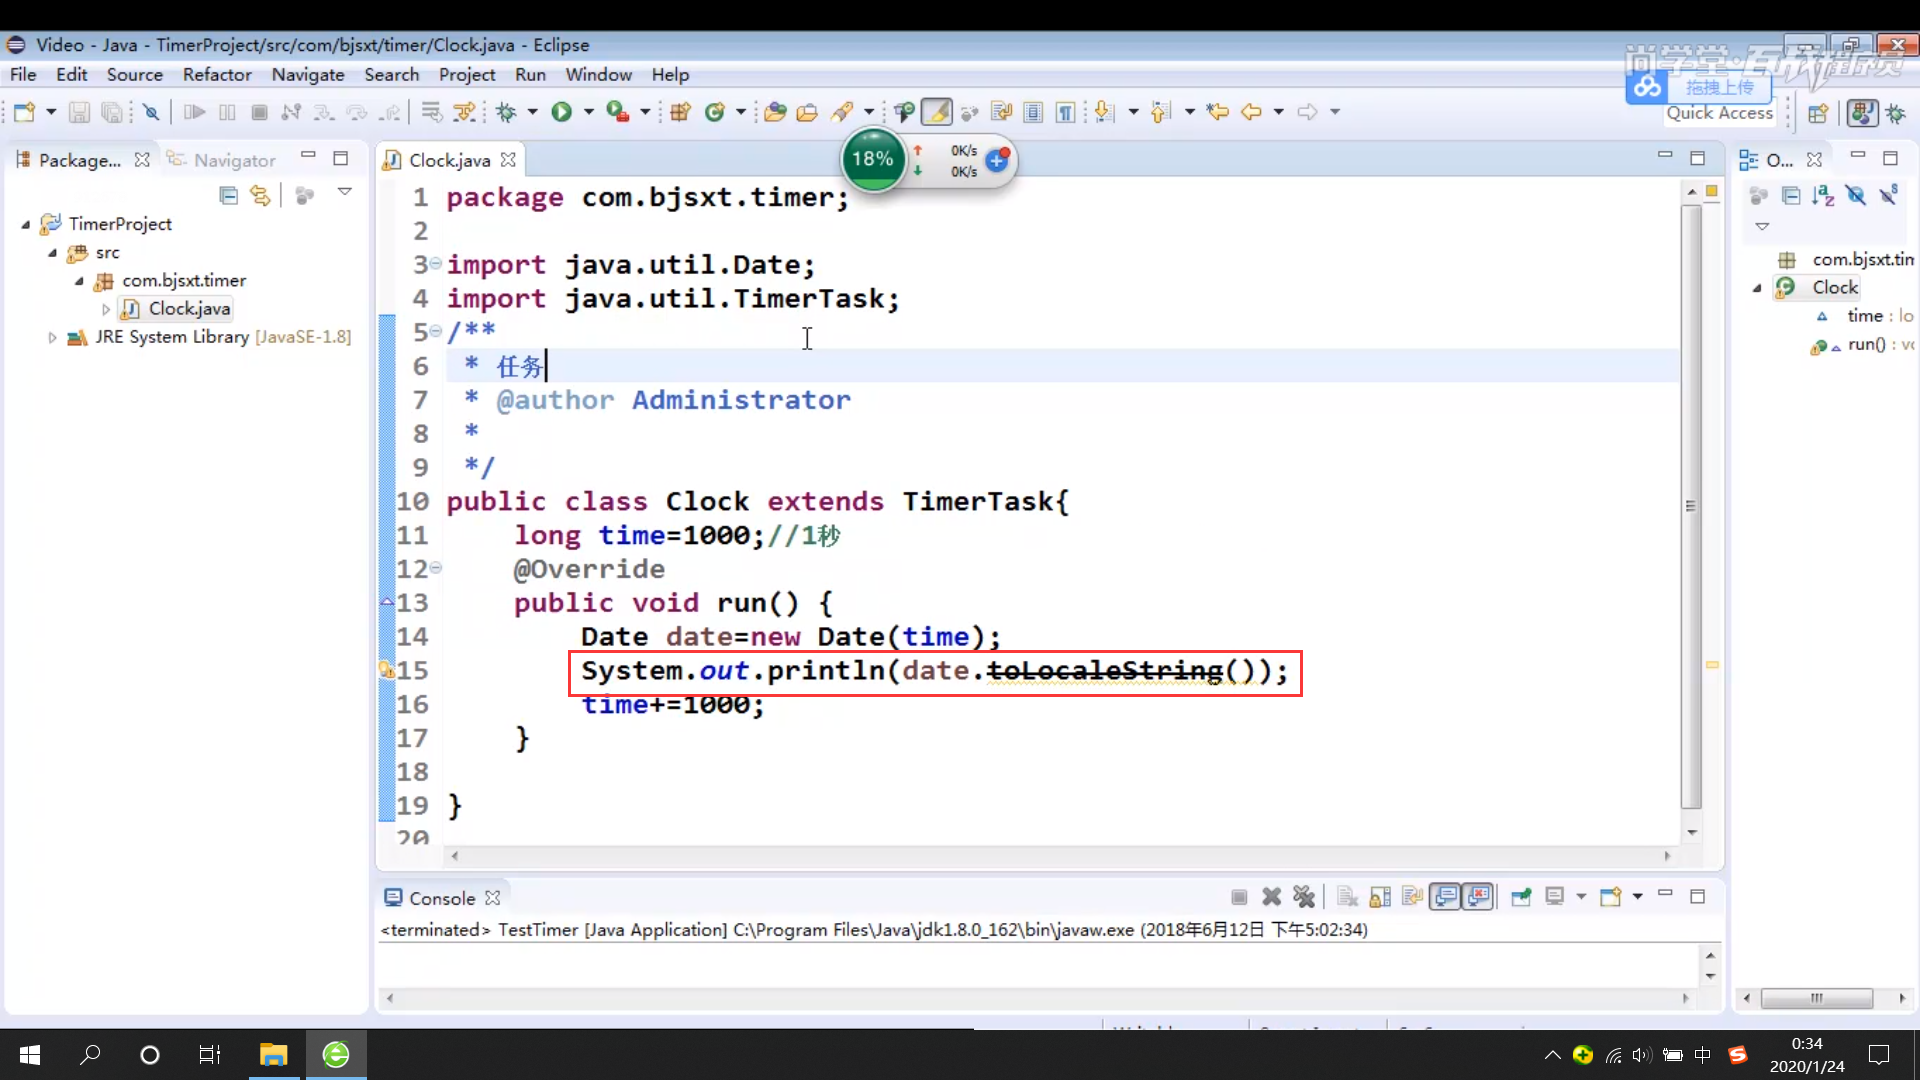Collapse the TimerProject tree node
The image size is (1920, 1080).
[26, 224]
